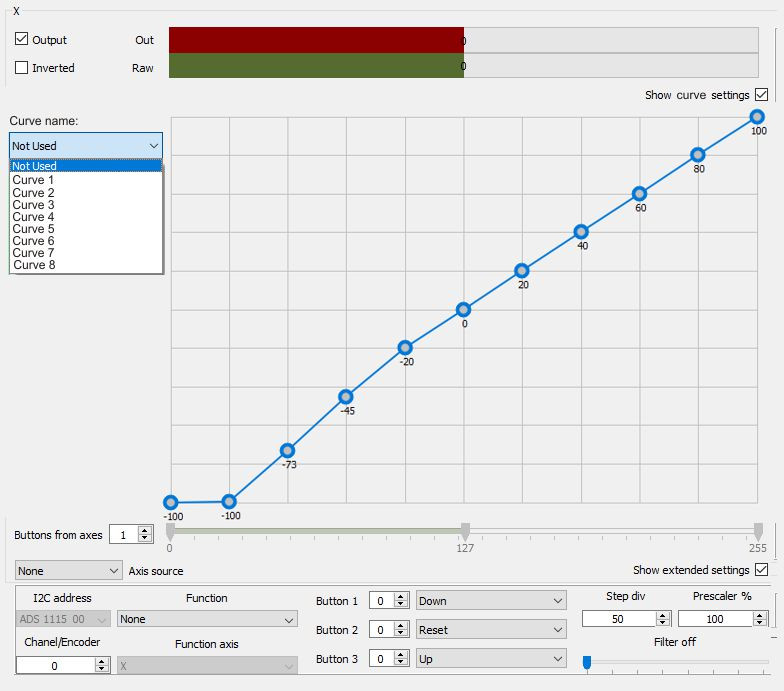Choose Curve 3 from the list
784x691 pixels.
86,204
